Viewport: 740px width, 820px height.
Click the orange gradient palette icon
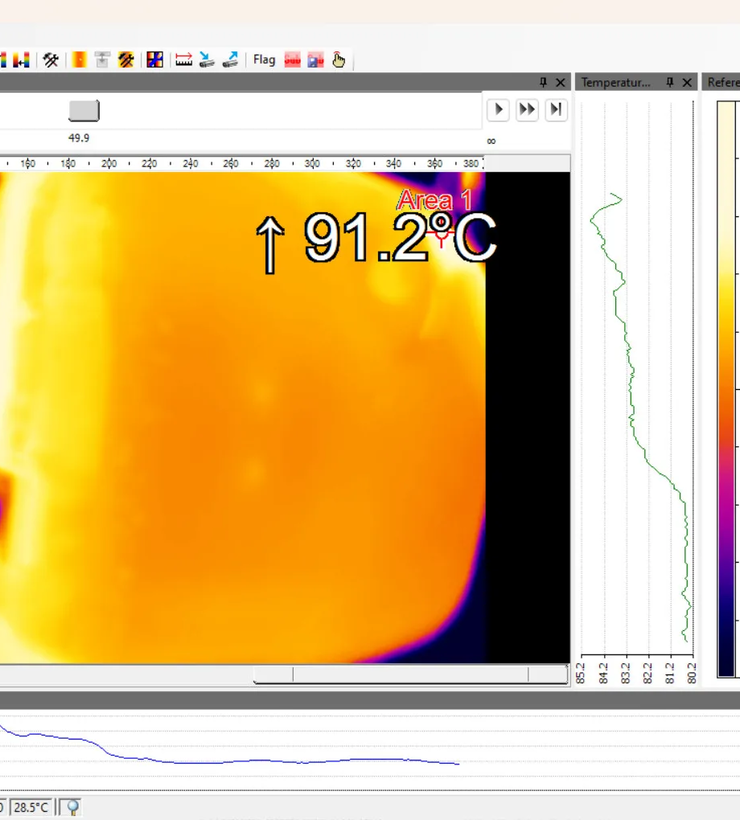pos(78,60)
